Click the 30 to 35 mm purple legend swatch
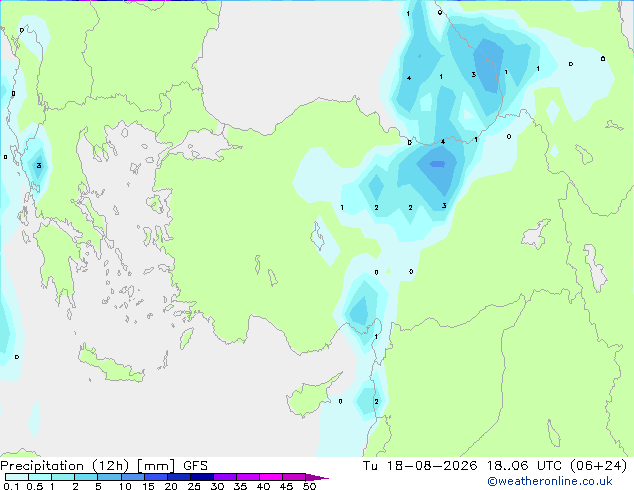 (225, 477)
